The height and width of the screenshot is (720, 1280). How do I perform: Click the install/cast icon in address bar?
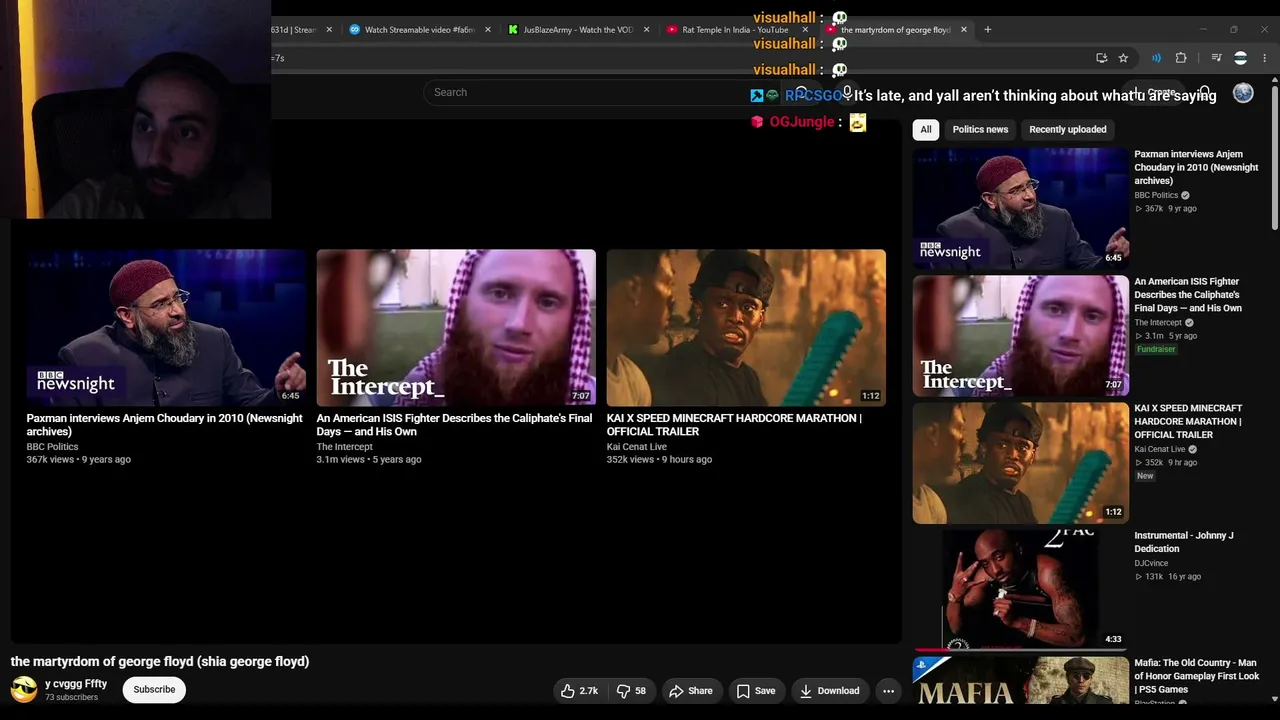[x=1101, y=58]
